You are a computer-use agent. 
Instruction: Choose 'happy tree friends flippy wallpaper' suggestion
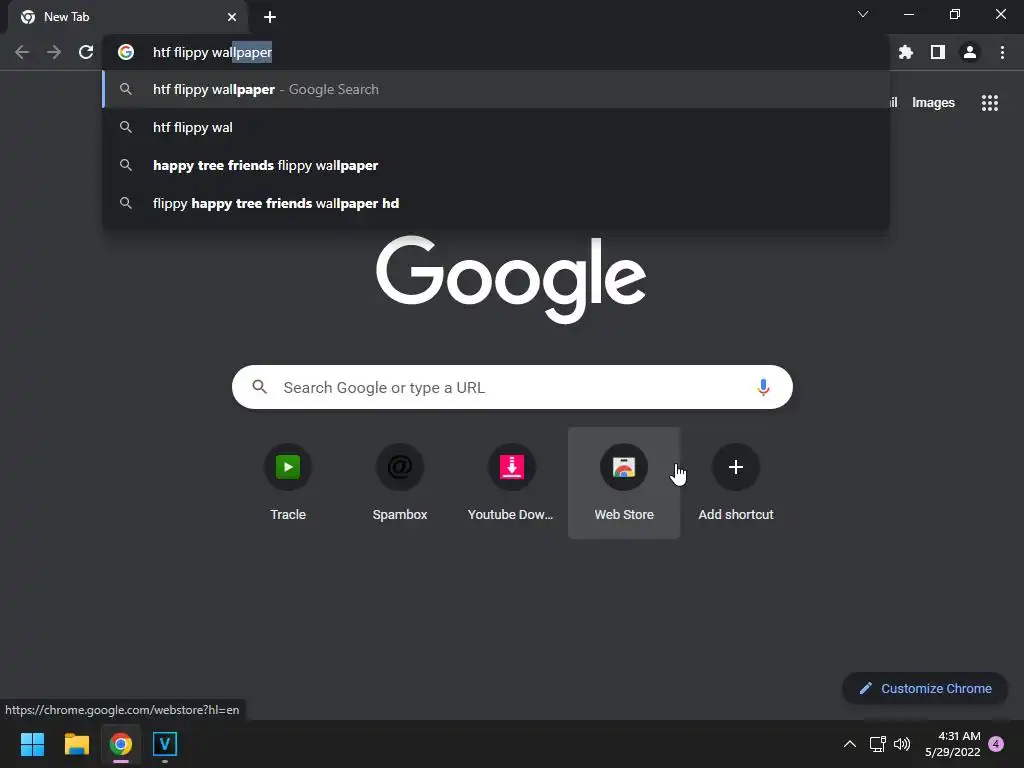tap(496, 165)
